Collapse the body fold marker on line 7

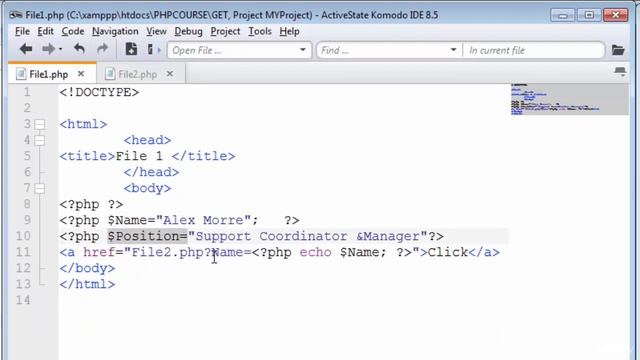40,188
